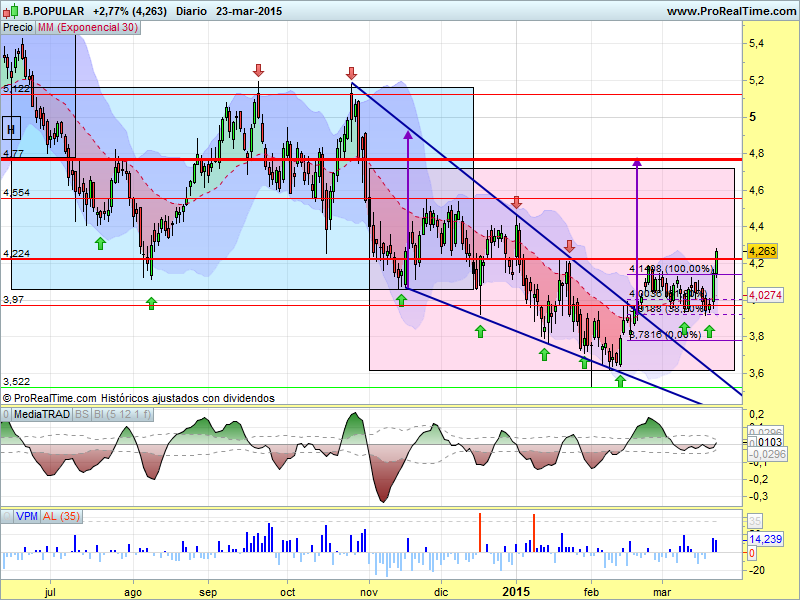Click the H marker box on chart
Viewport: 800px width, 600px height.
[11, 129]
